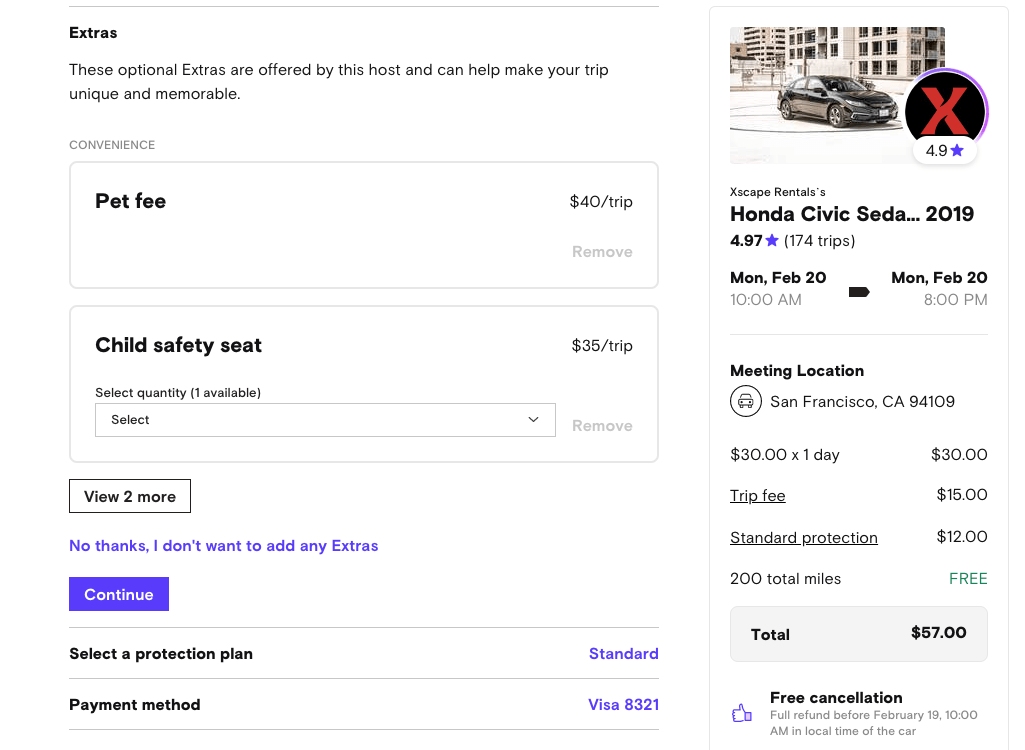Edit the Visa 8321 payment method

[623, 705]
